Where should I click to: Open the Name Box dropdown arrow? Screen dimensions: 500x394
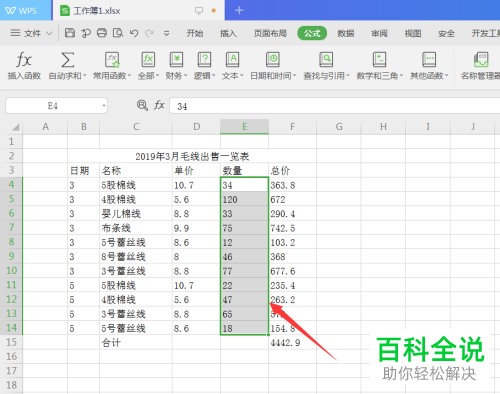(x=104, y=106)
